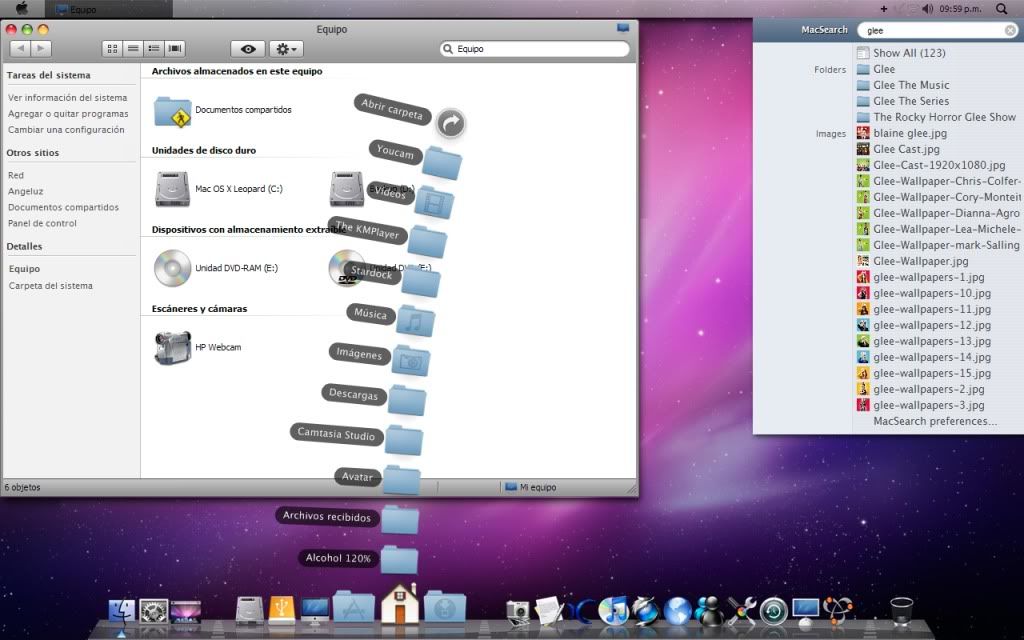The height and width of the screenshot is (640, 1024).
Task: Open MacSearch preferences
Action: tap(935, 421)
